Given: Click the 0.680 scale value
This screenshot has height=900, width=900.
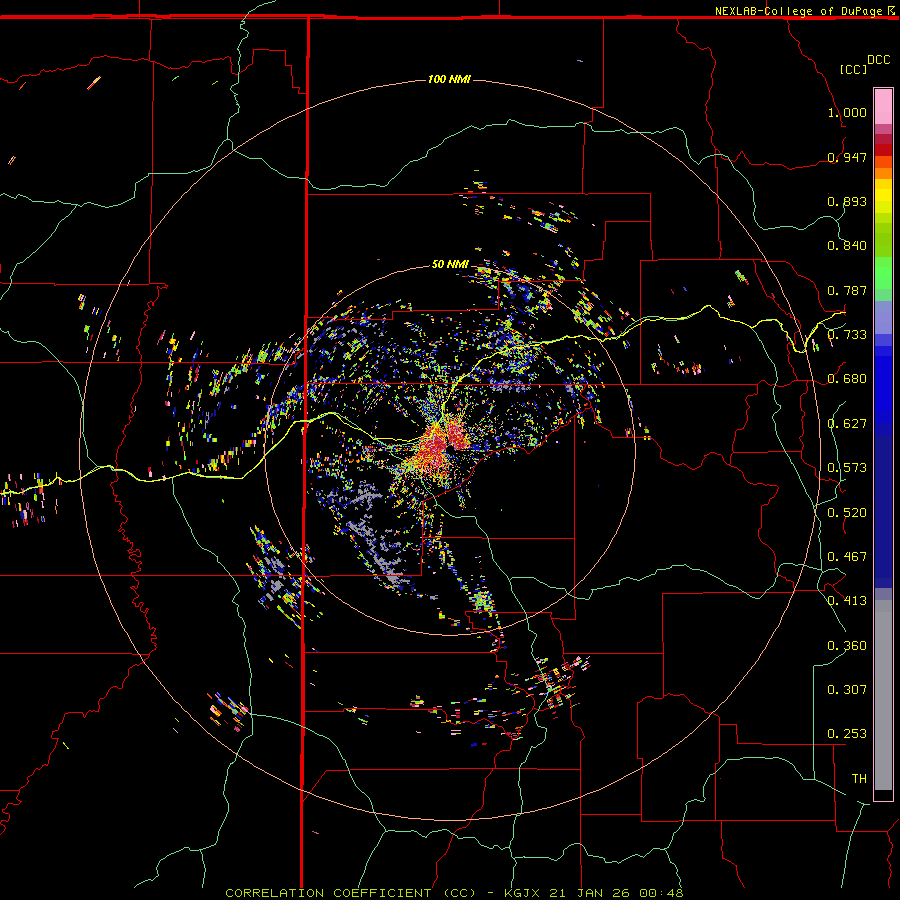Looking at the screenshot, I should pyautogui.click(x=847, y=379).
